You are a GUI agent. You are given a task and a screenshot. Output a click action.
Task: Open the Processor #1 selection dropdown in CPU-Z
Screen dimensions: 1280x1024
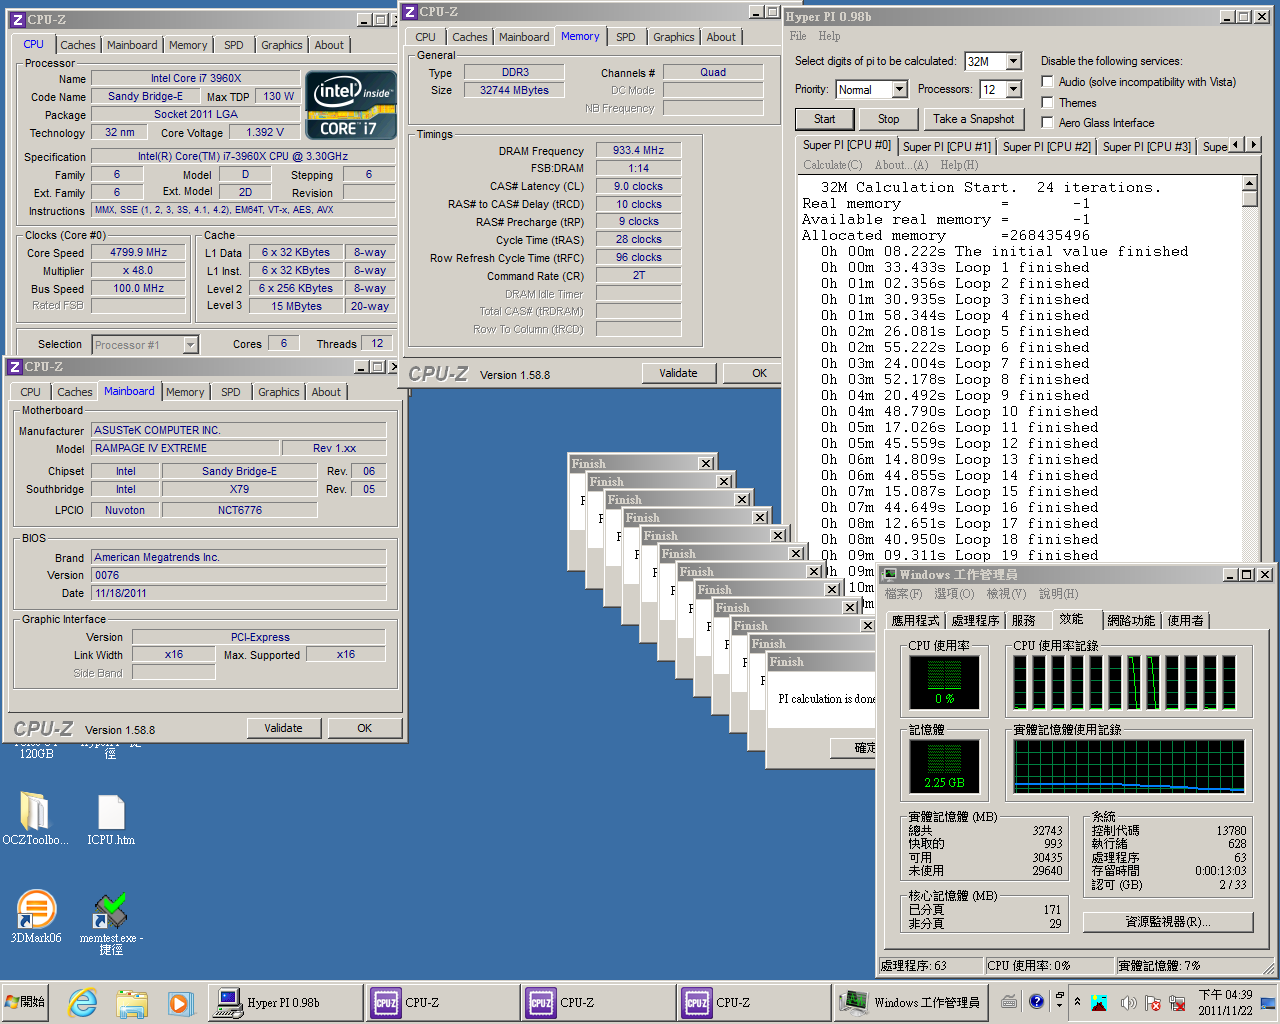(x=190, y=345)
